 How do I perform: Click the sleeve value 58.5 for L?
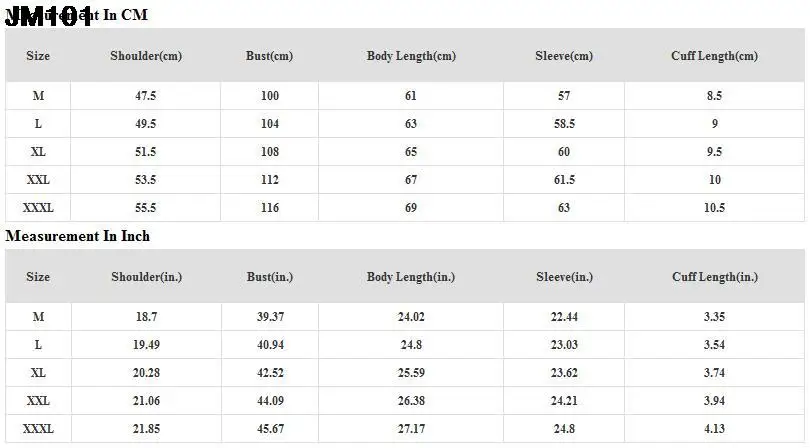pyautogui.click(x=564, y=124)
